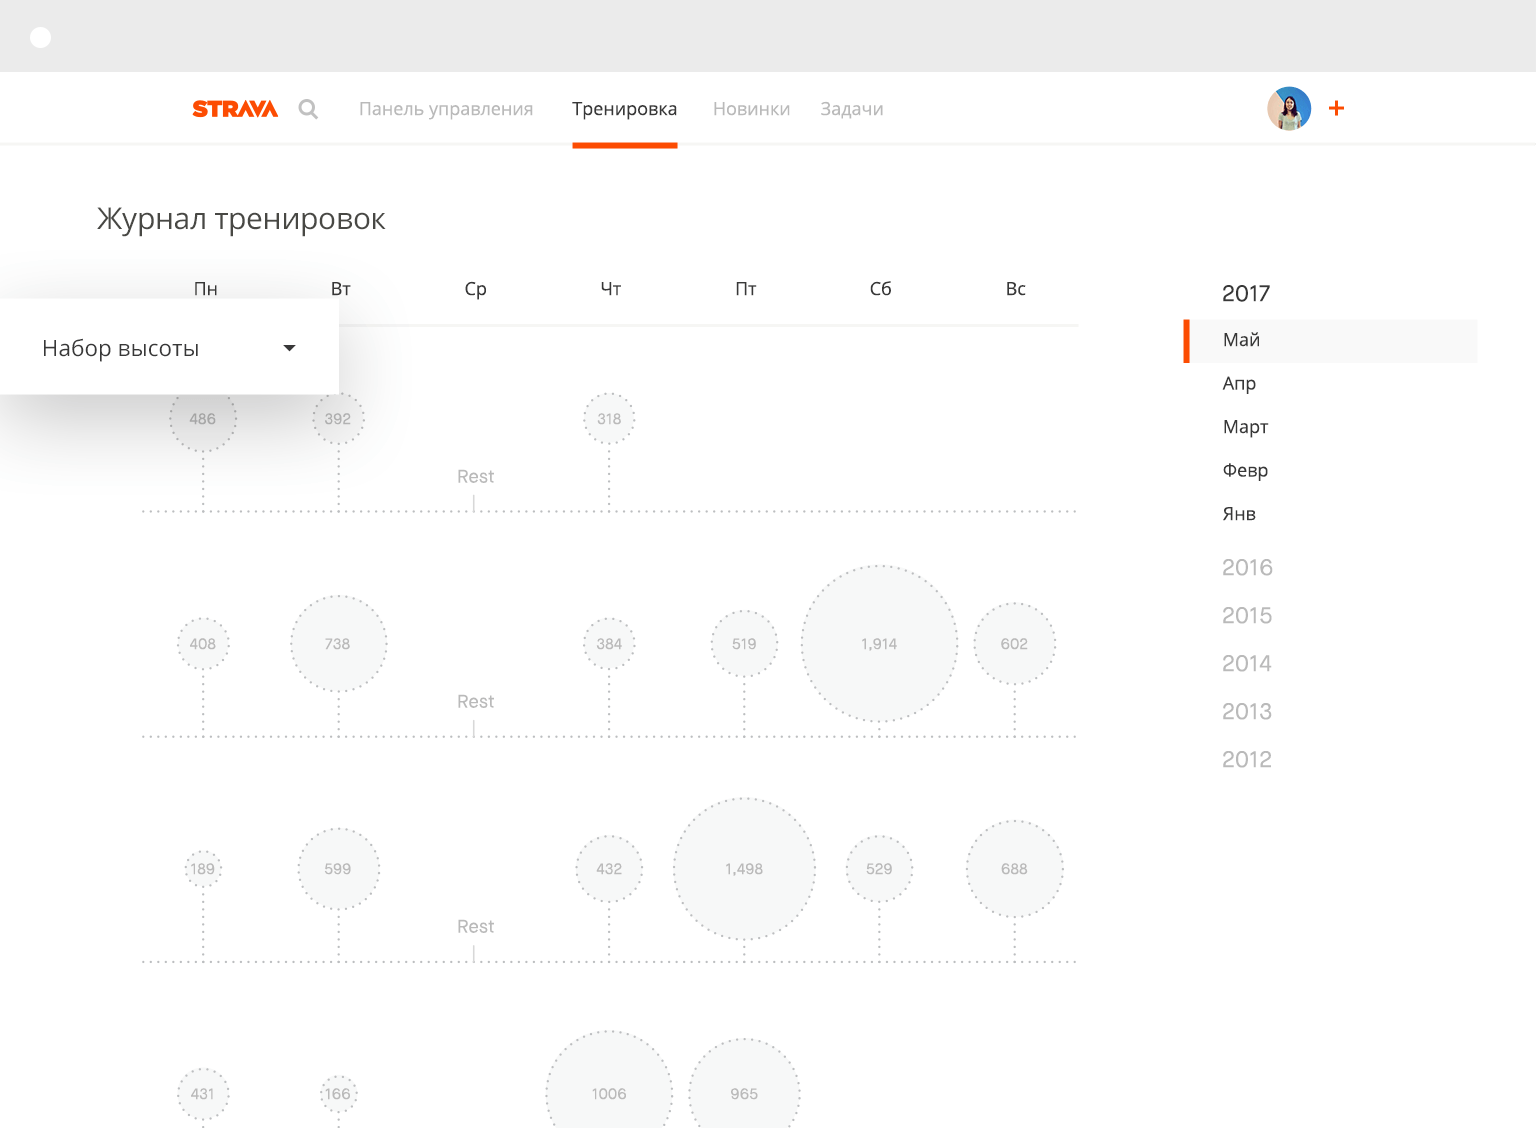
Task: Click the 1,498 activity bubble
Action: (x=744, y=868)
